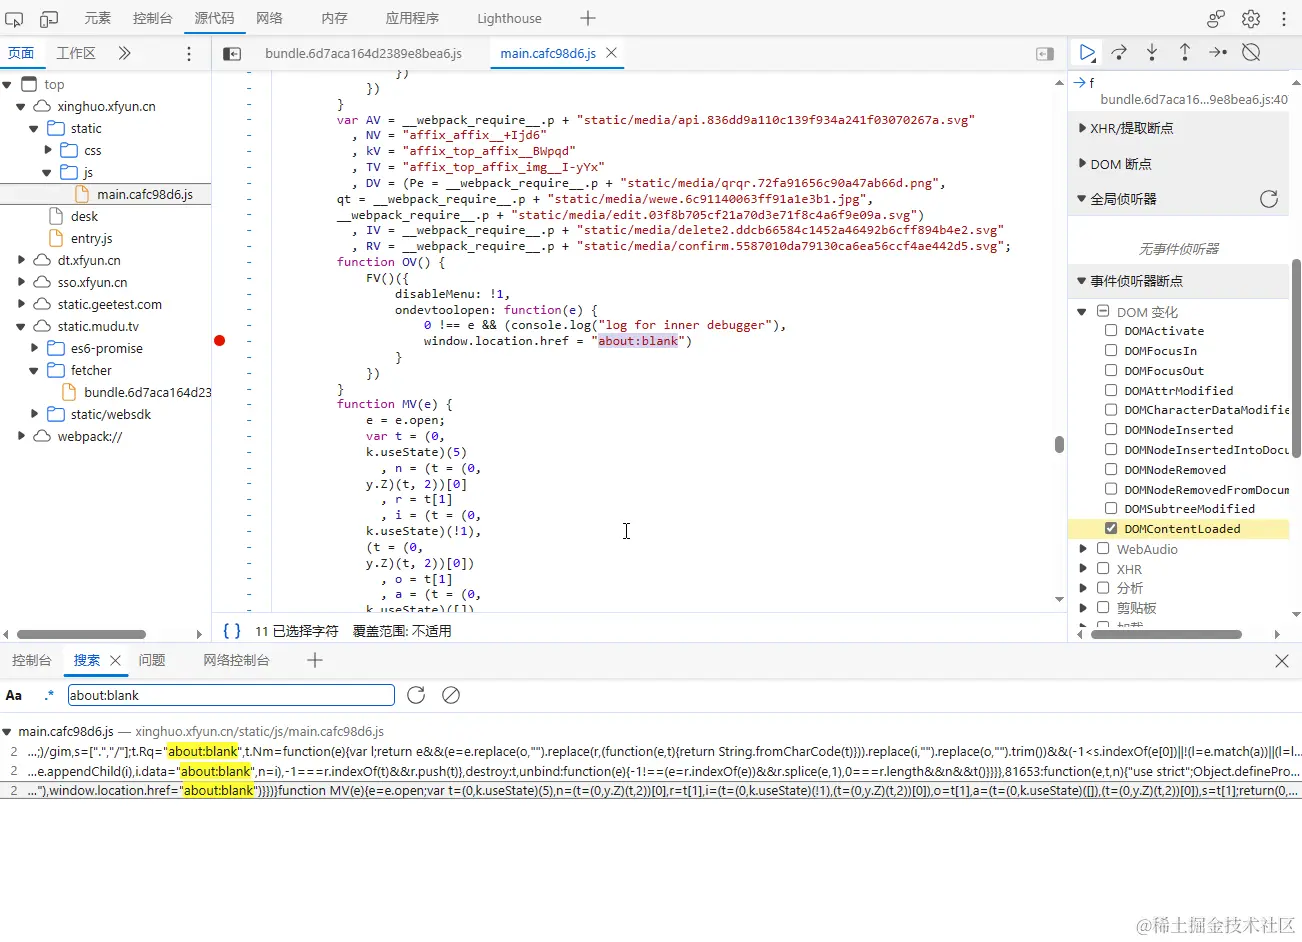The height and width of the screenshot is (942, 1302).
Task: Click the Copilot explain icon in top bar
Action: point(1216,19)
